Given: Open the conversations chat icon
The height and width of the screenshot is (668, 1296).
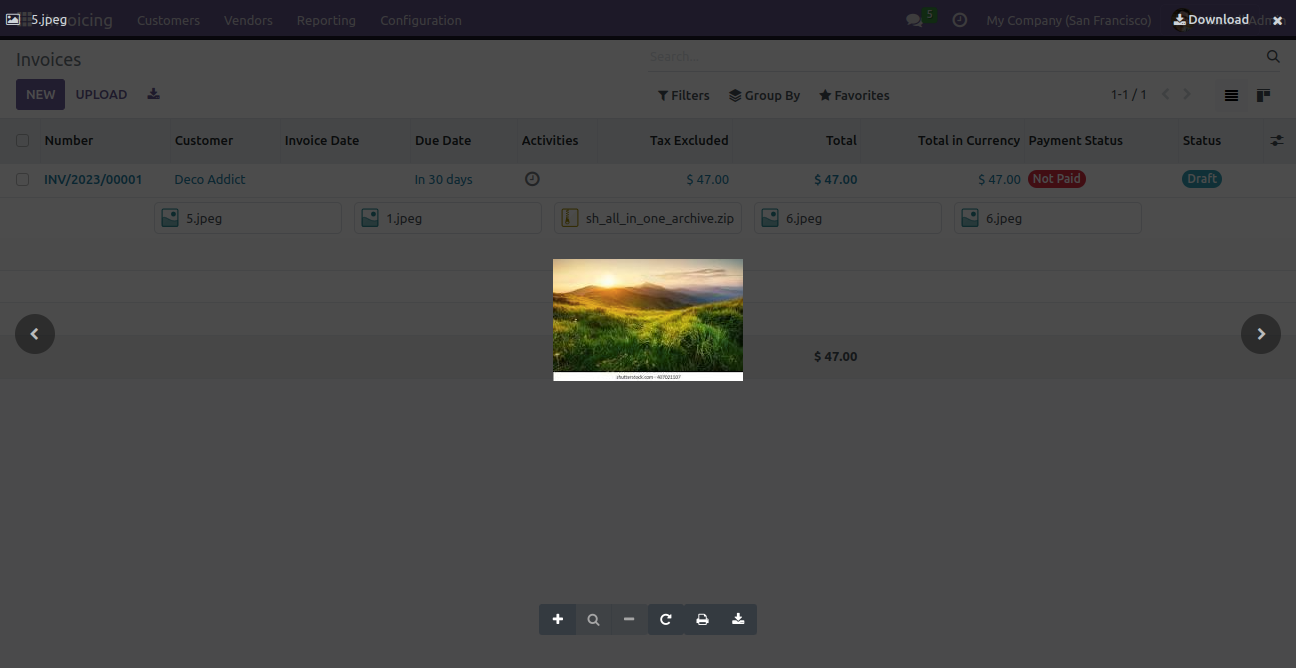Looking at the screenshot, I should [x=914, y=20].
